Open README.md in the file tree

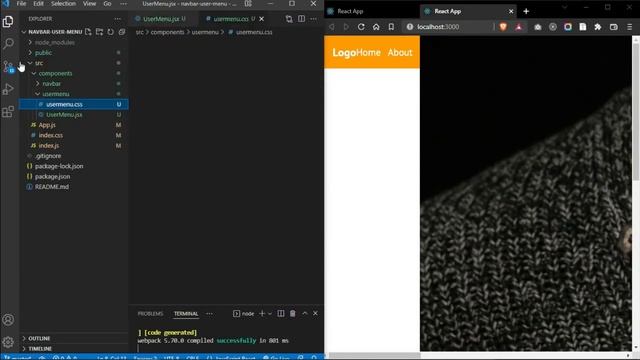51,187
